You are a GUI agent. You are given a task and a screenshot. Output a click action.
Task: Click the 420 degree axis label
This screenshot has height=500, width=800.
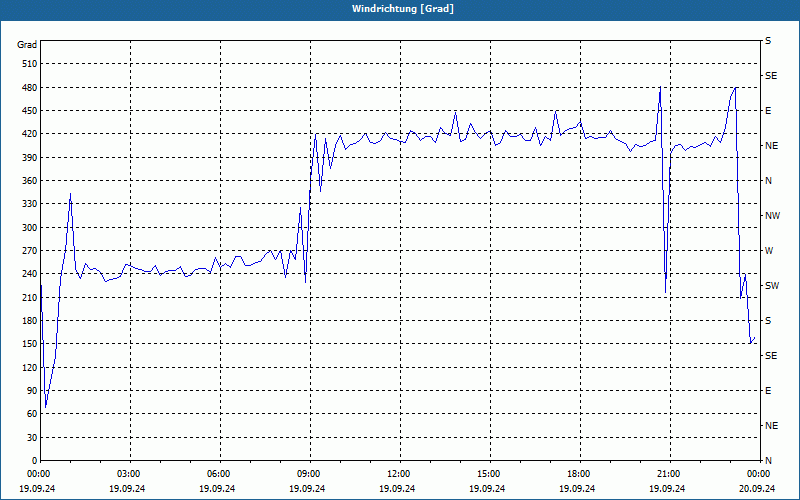(30, 134)
